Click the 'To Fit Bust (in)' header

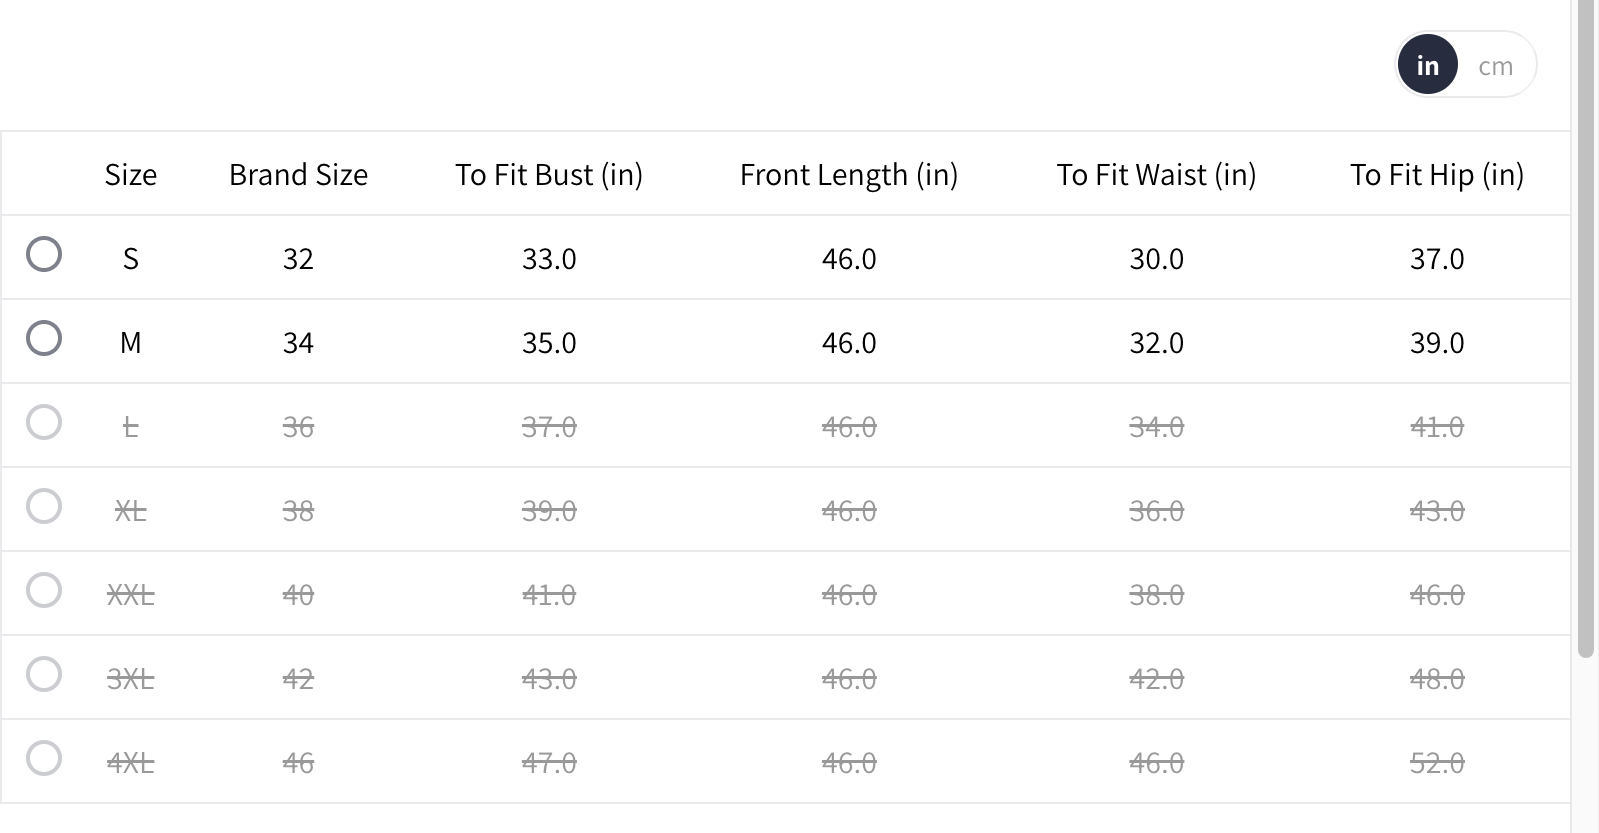(549, 175)
